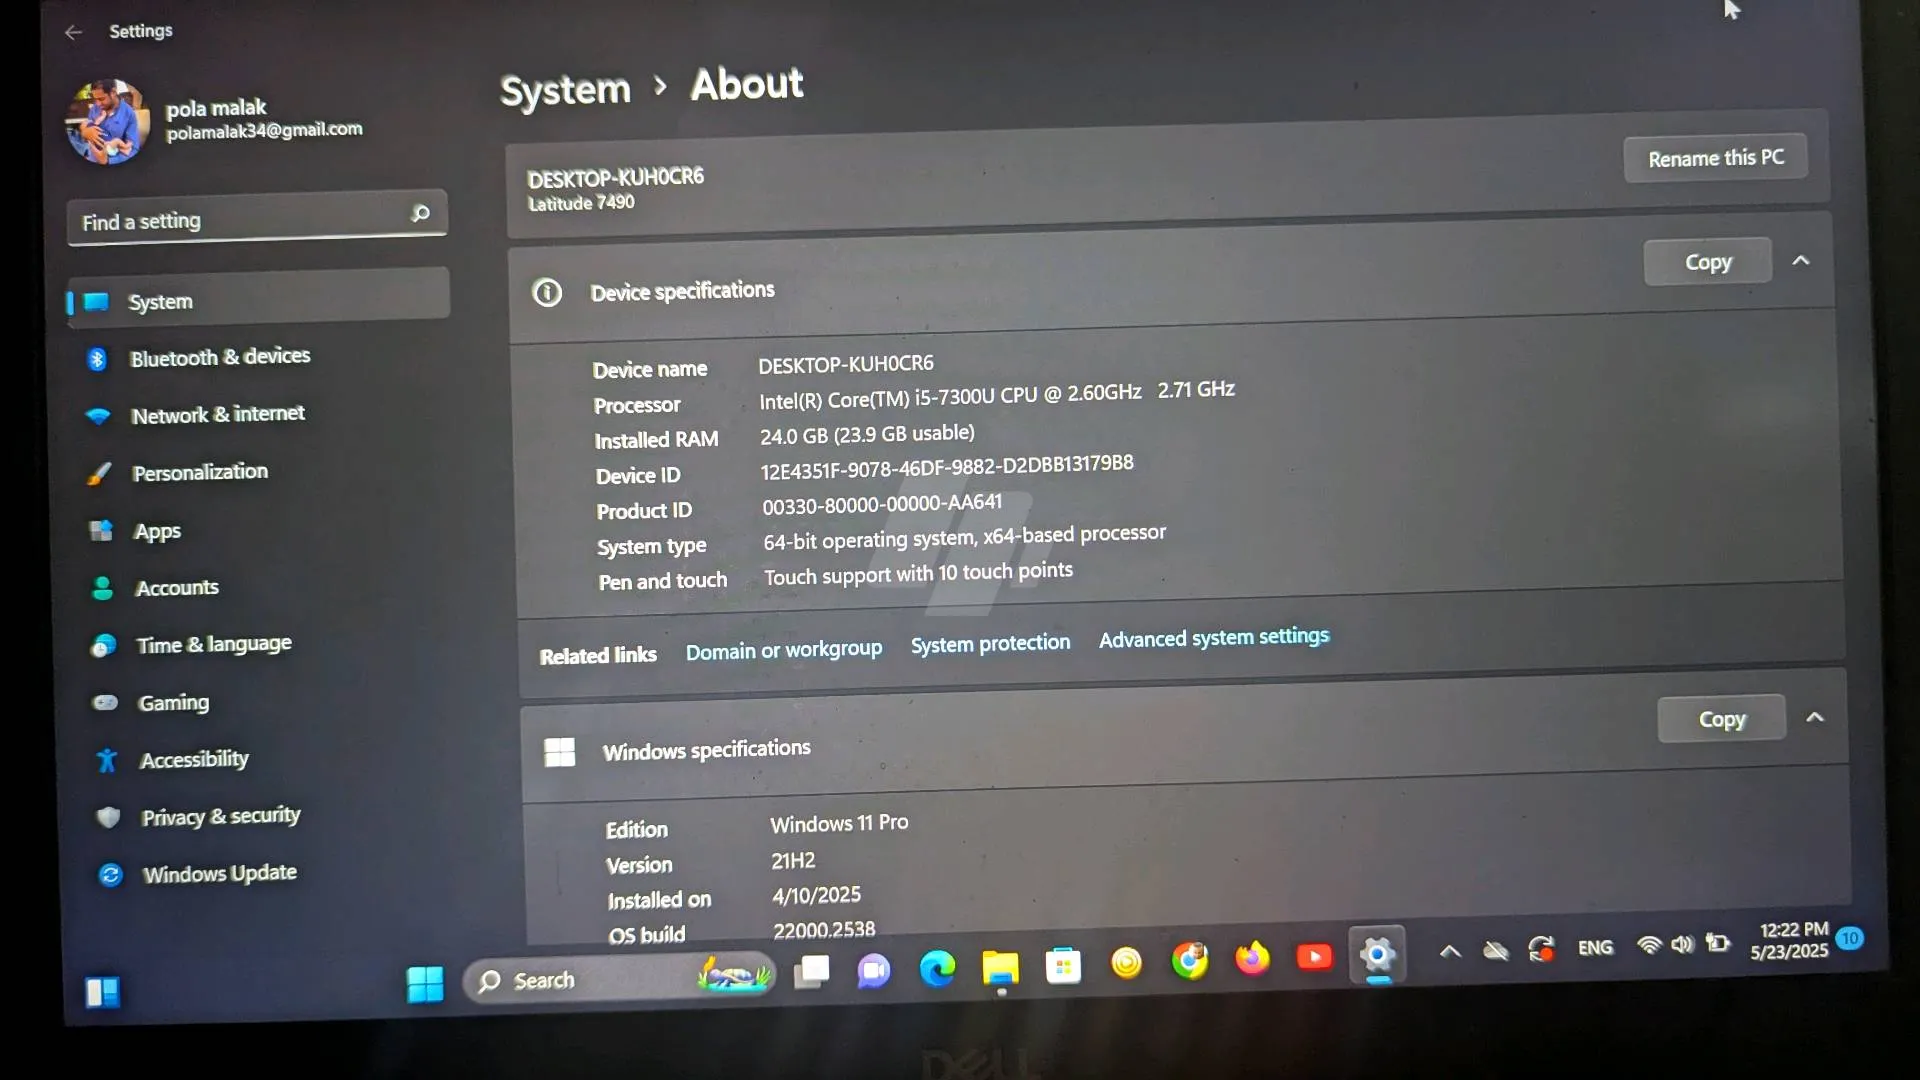Collapse the Device specifications section
Screen dimensions: 1920x1080
tap(1801, 261)
